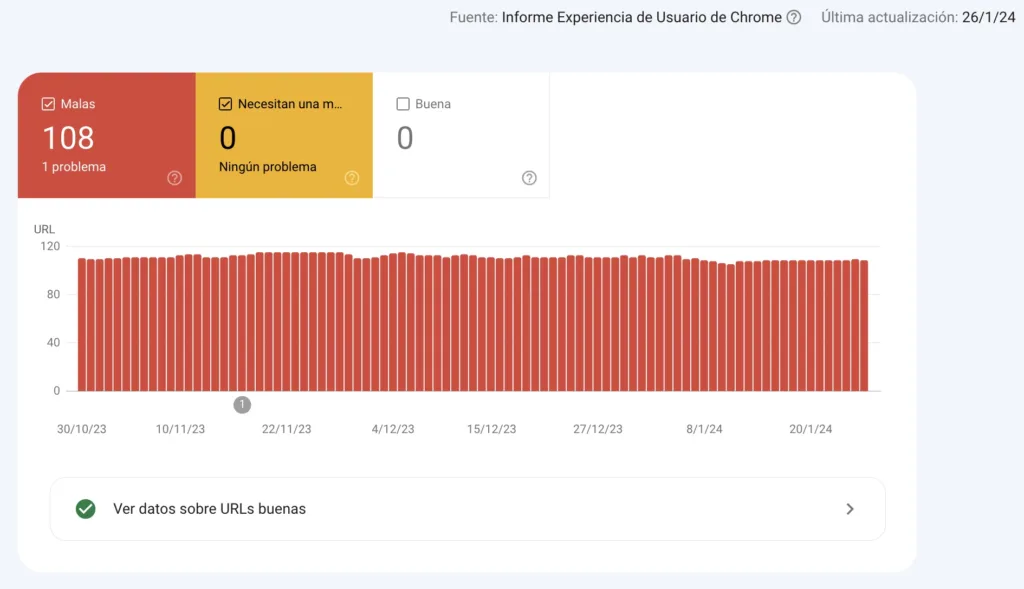Click the 27/12/23 date label
The height and width of the screenshot is (589, 1024).
point(598,429)
